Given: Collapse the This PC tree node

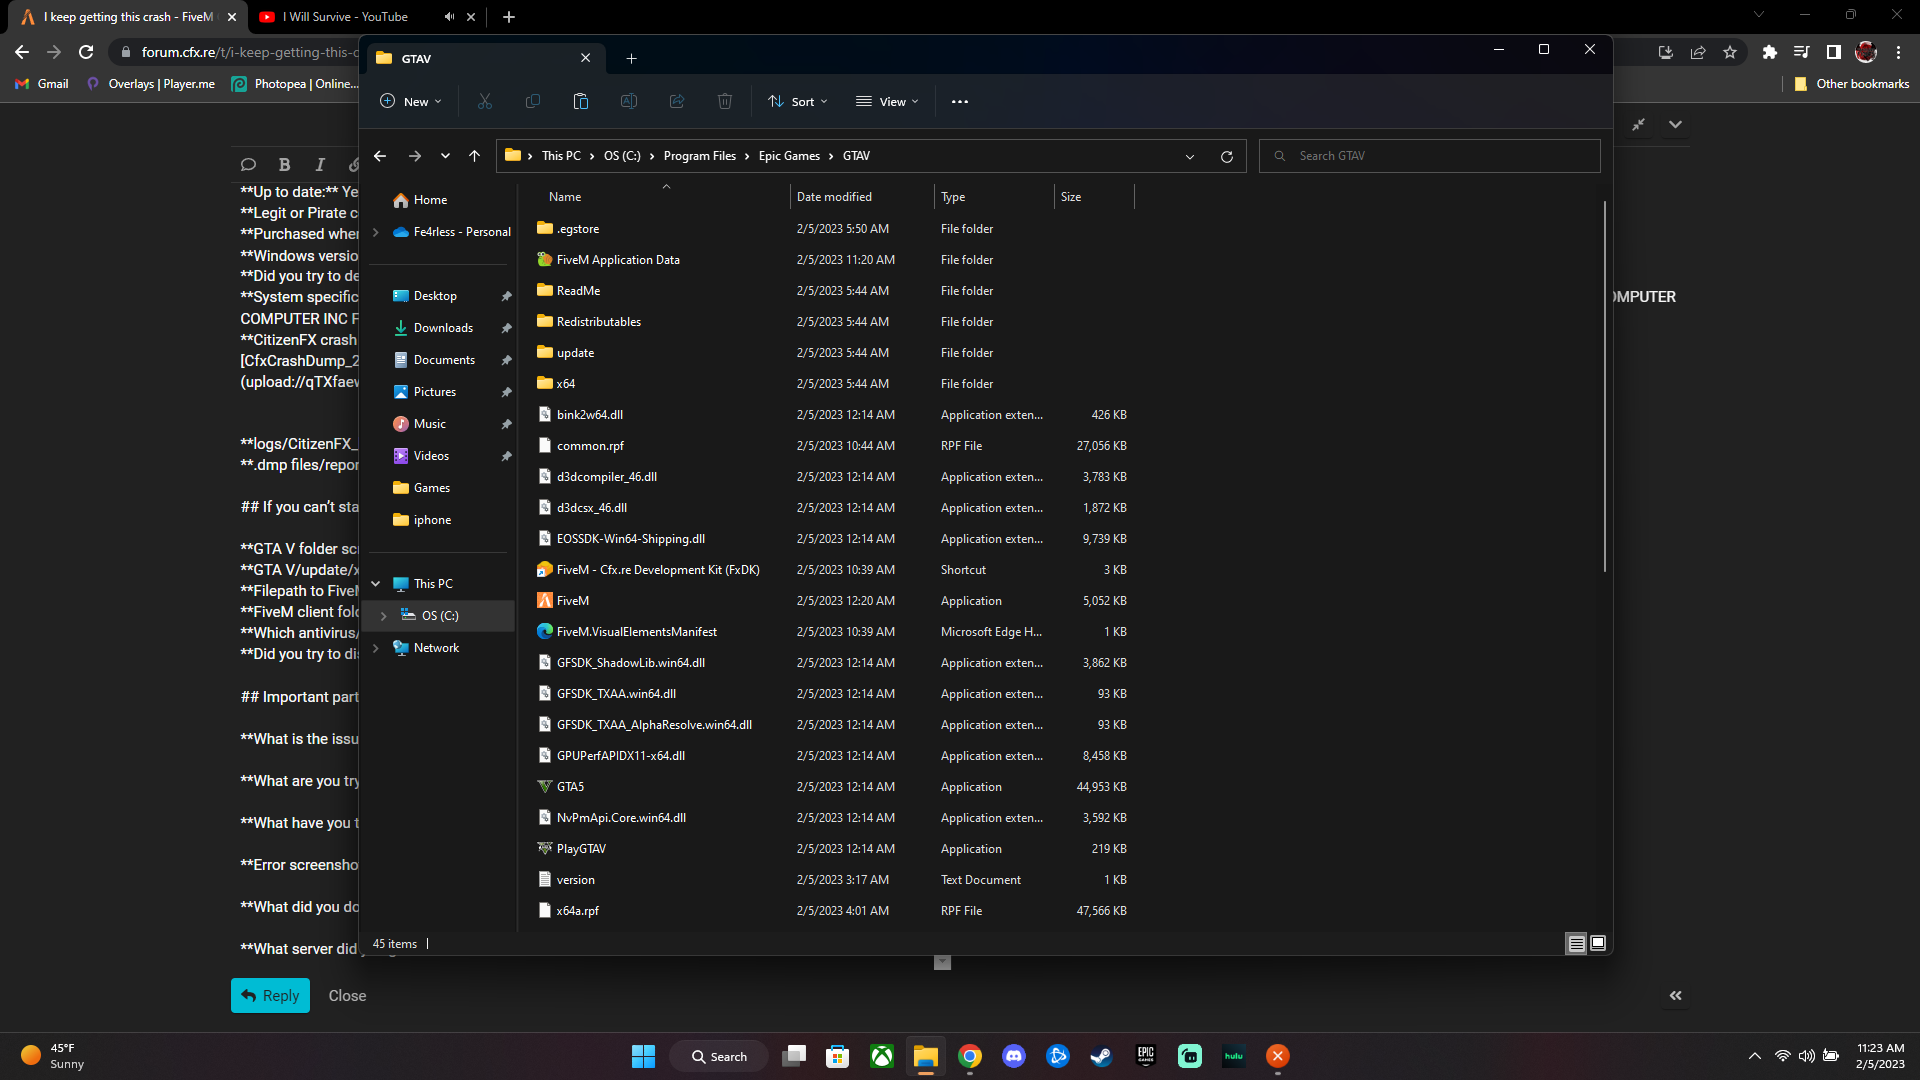Looking at the screenshot, I should (x=376, y=584).
